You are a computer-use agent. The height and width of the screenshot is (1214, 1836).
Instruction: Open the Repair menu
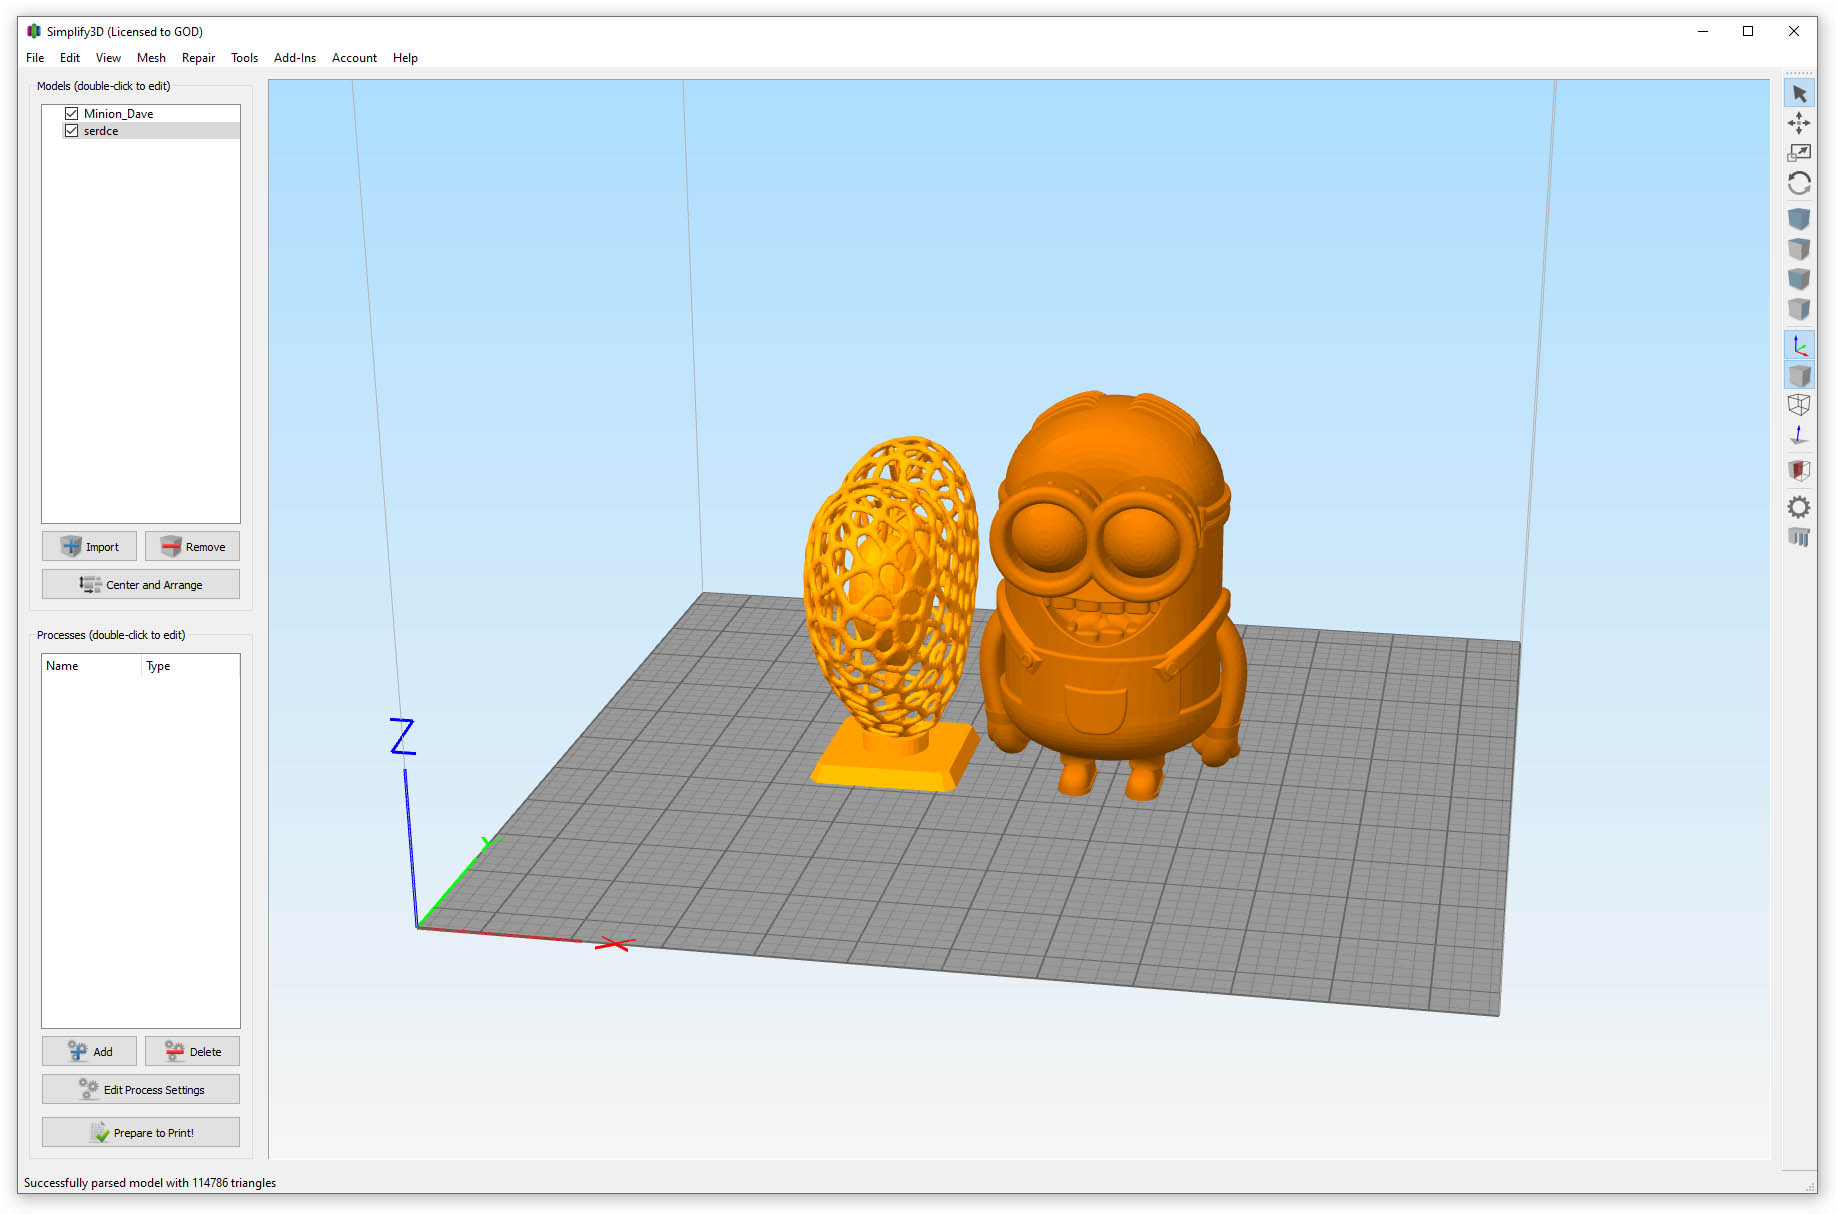pyautogui.click(x=198, y=58)
